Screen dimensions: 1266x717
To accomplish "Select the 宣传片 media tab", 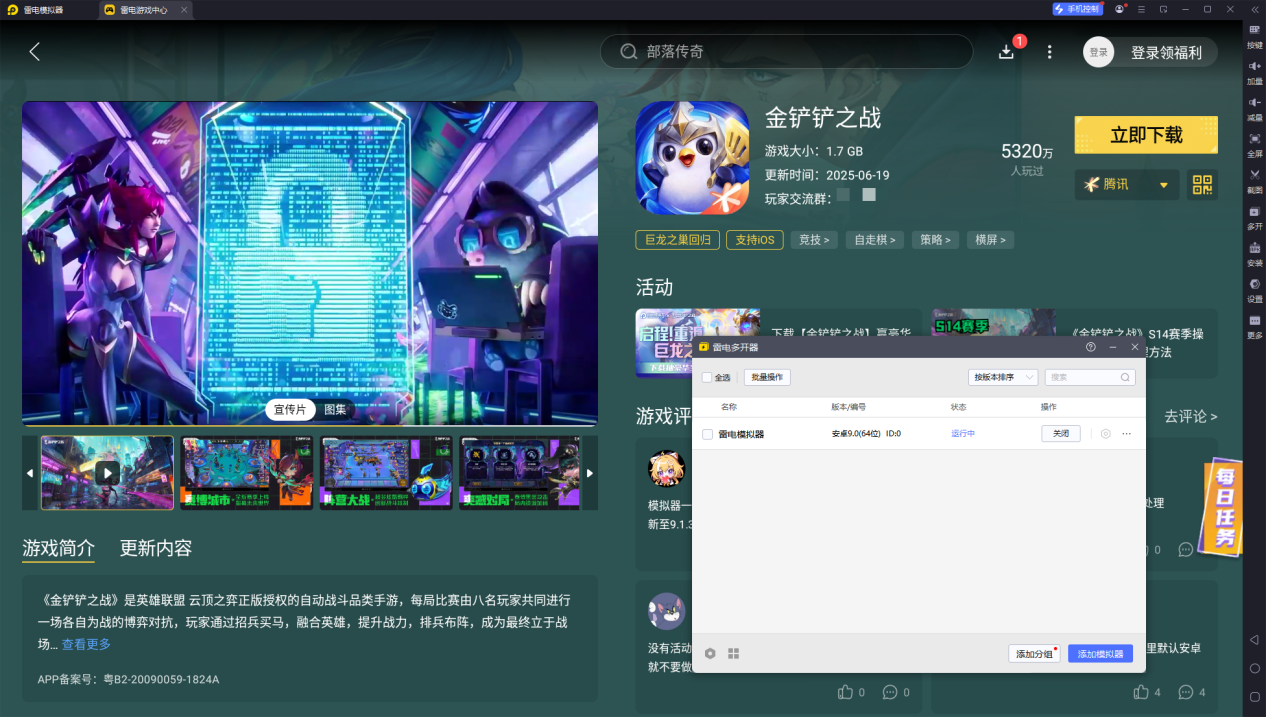I will [291, 409].
